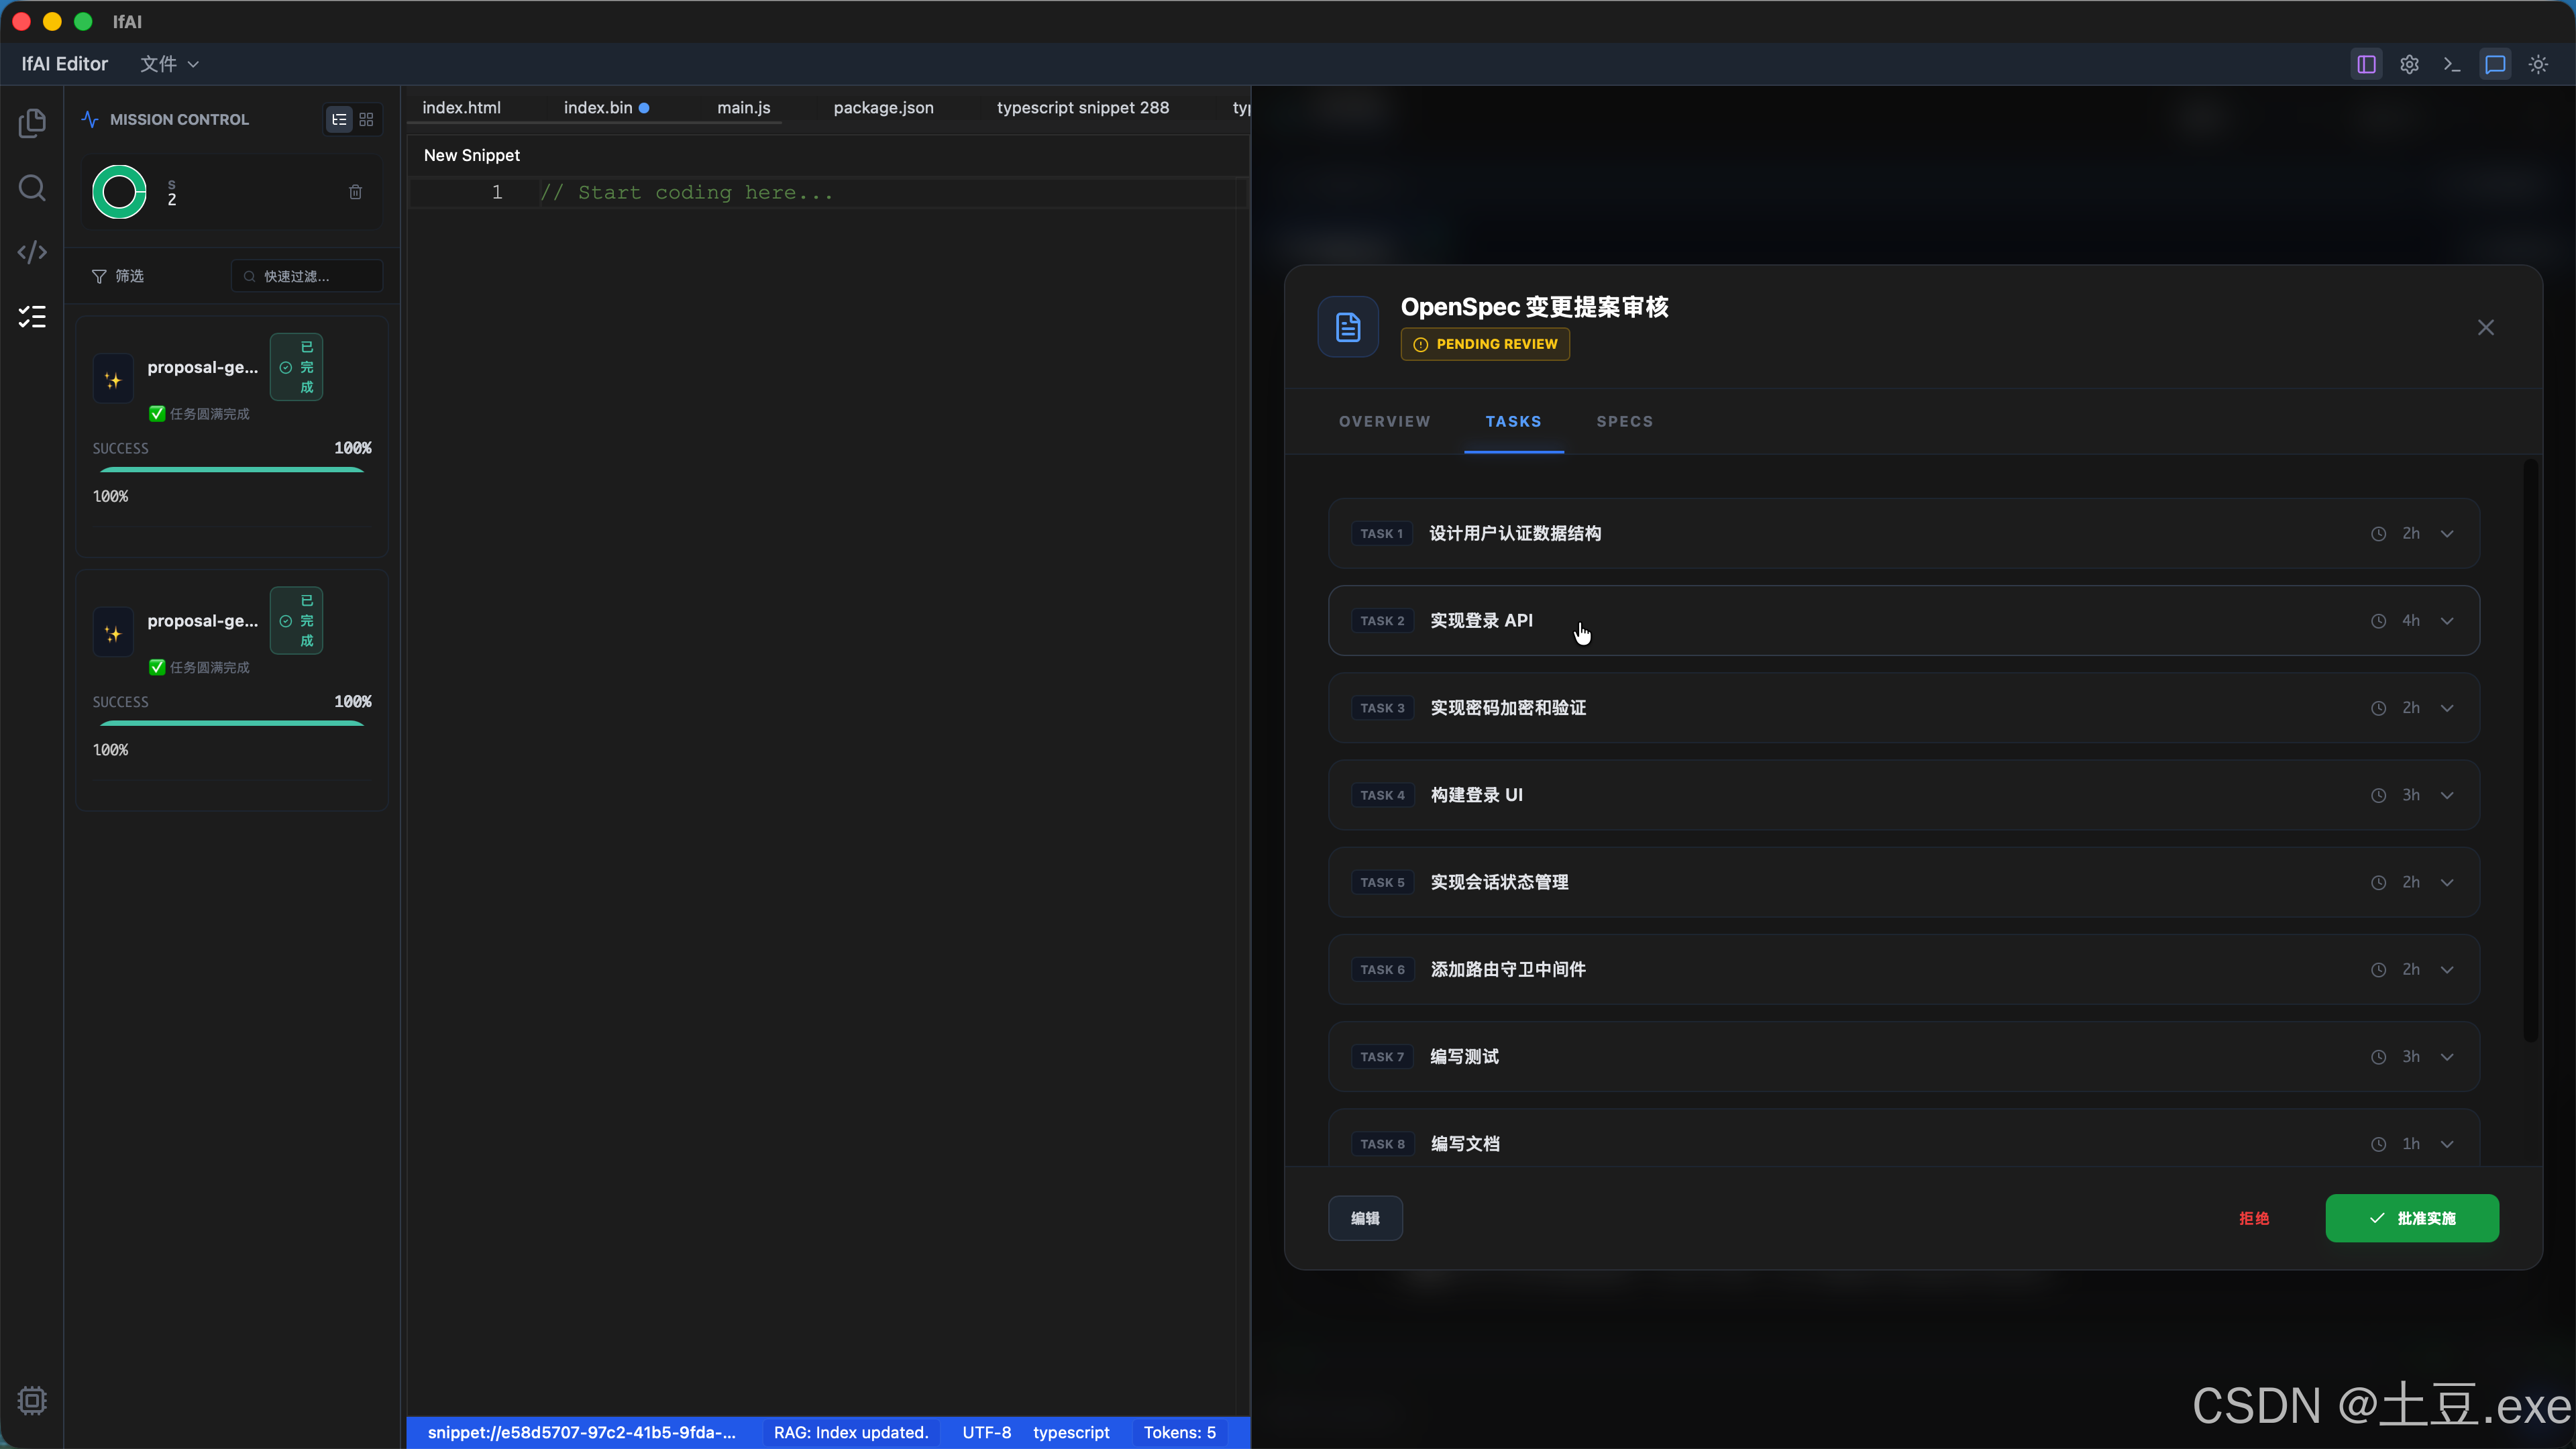Open the terminal from top toolbar
The image size is (2576, 1449).
click(x=2452, y=64)
